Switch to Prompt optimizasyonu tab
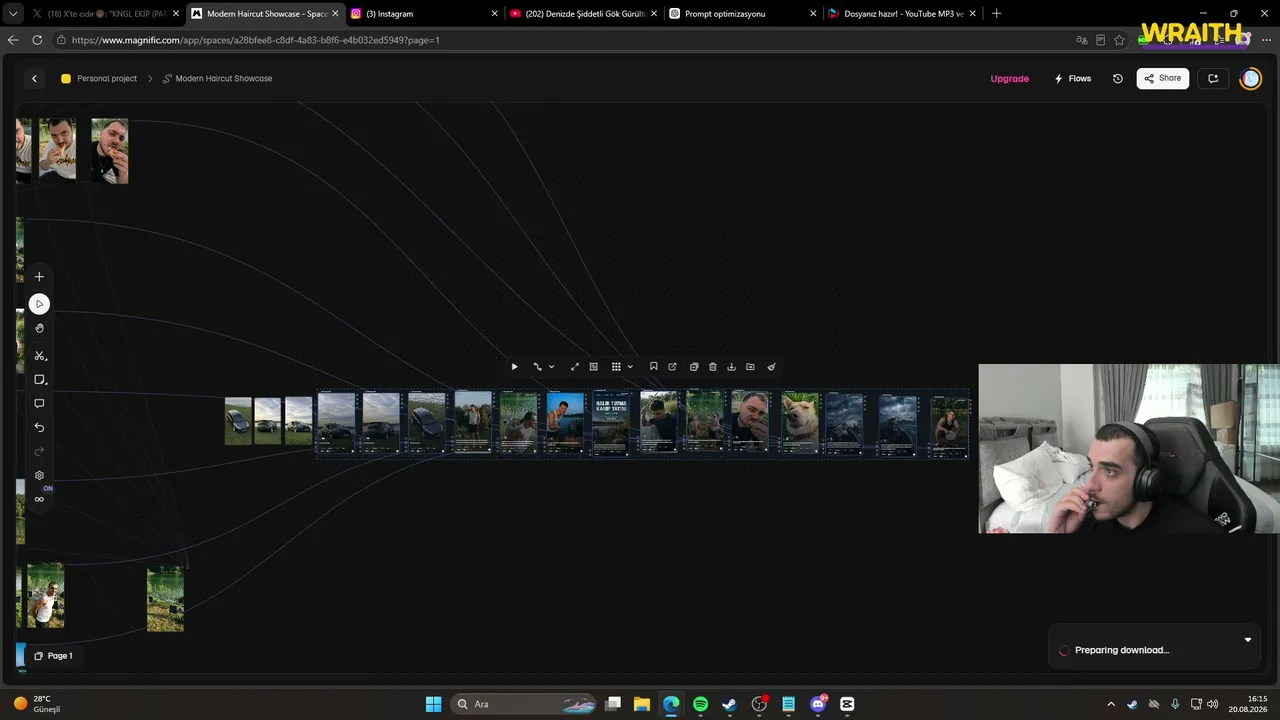 tap(741, 14)
